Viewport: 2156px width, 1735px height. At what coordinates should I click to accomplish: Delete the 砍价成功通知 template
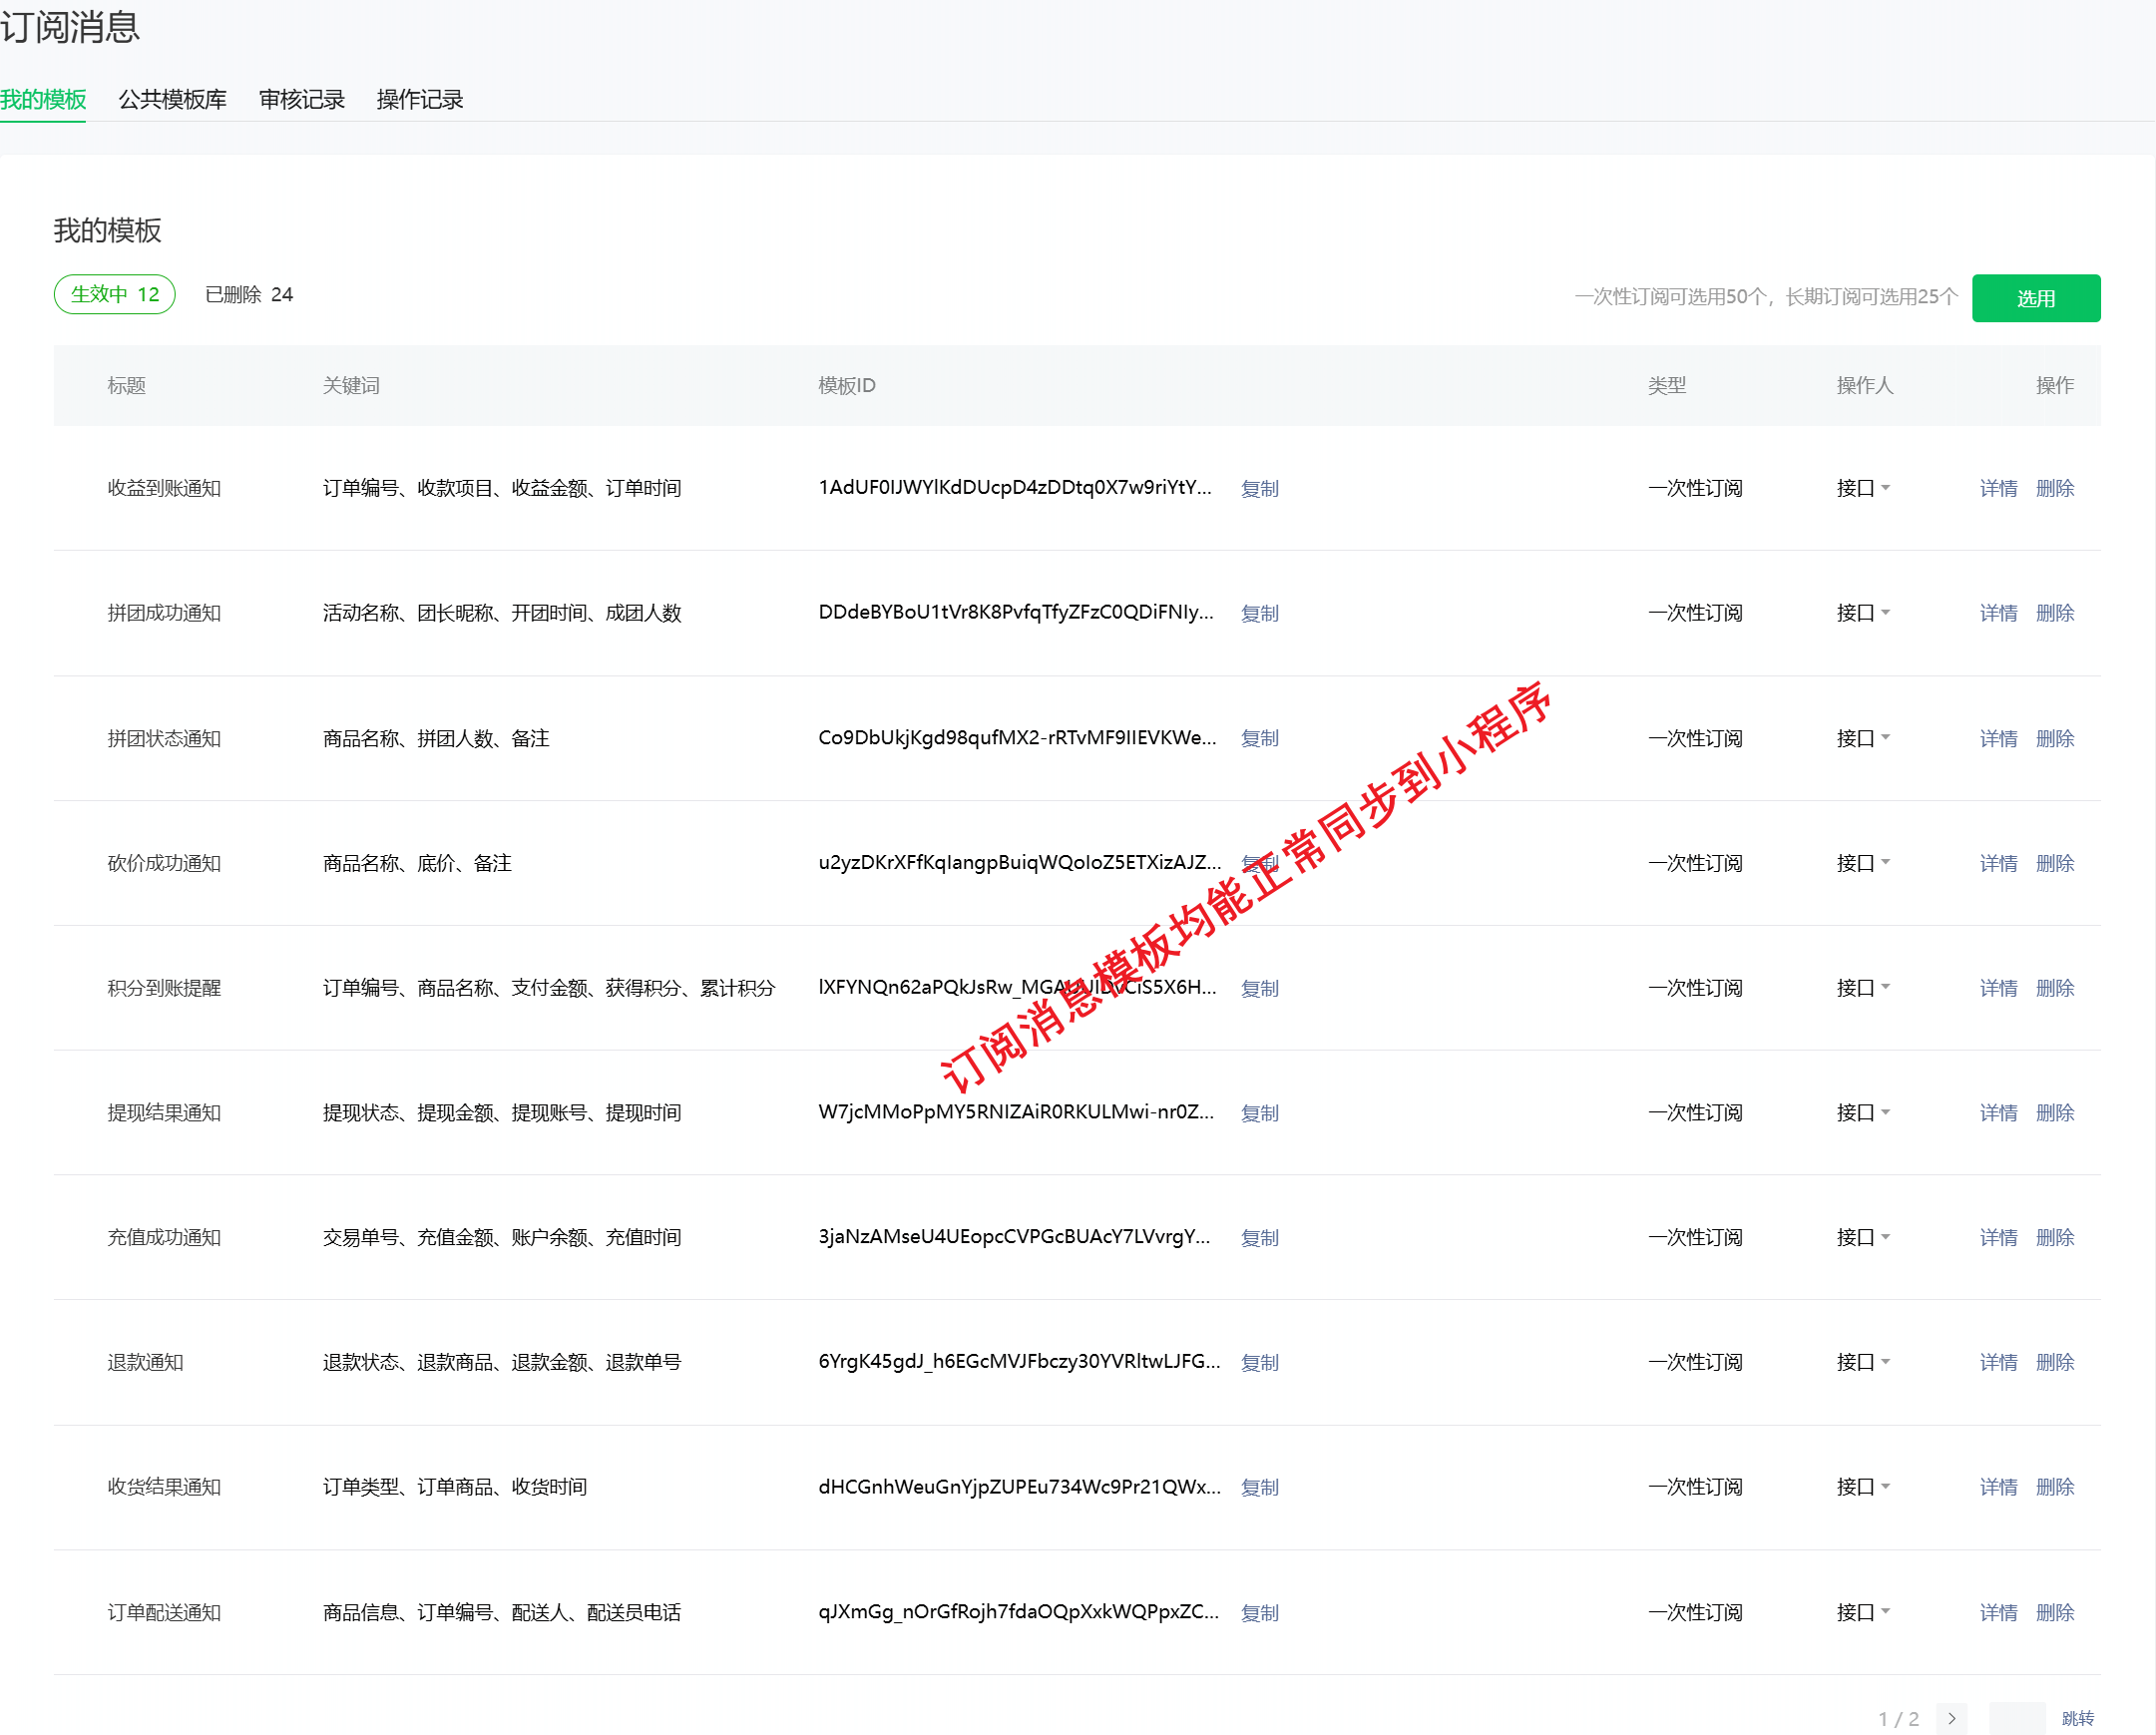(2055, 863)
